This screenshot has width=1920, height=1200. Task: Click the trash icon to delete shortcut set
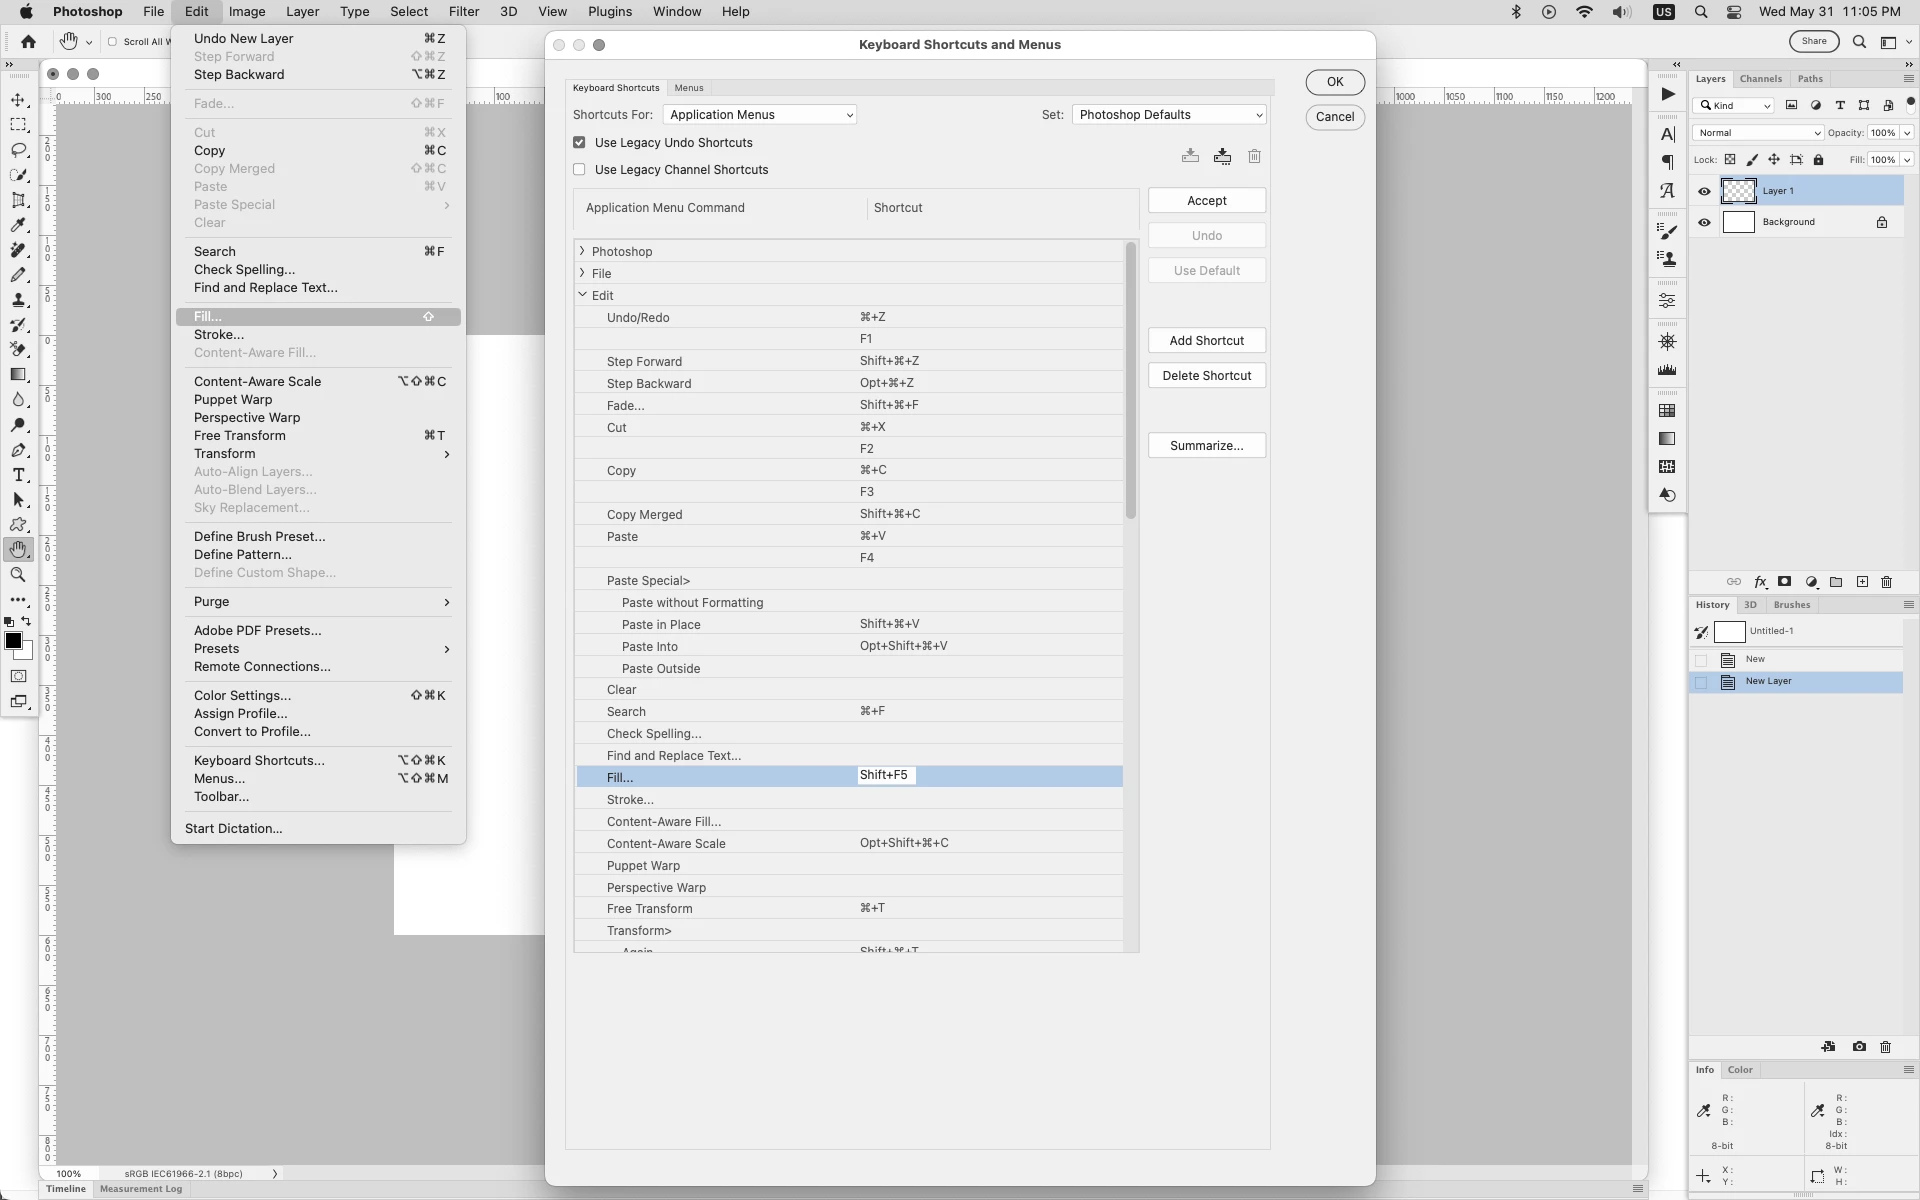(x=1254, y=156)
